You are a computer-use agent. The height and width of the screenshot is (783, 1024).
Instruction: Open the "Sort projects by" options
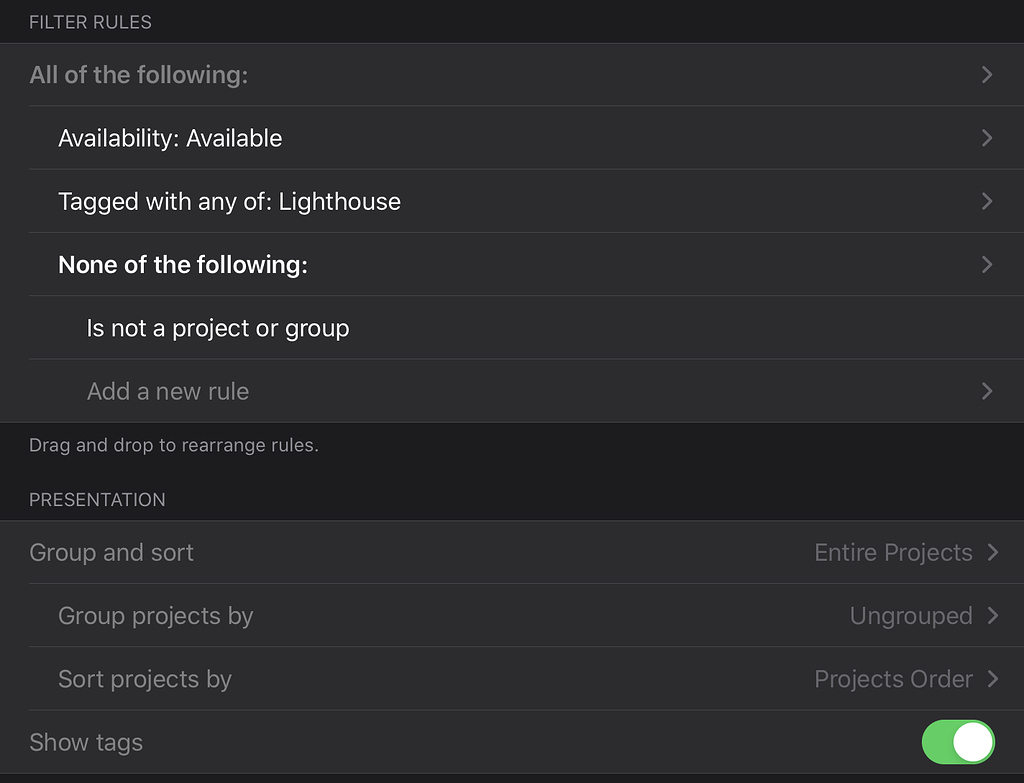(x=144, y=679)
